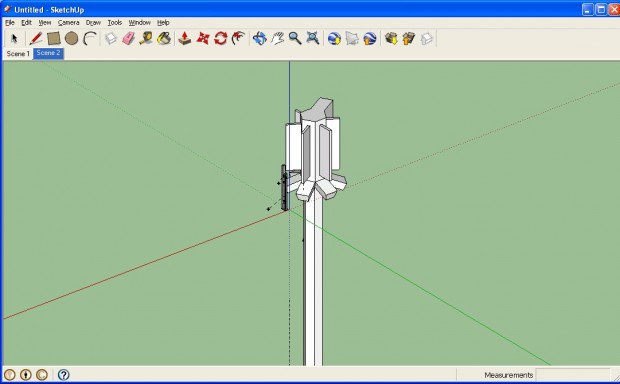This screenshot has width=620, height=384.
Task: Select the Line pencil tool
Action: click(x=36, y=38)
